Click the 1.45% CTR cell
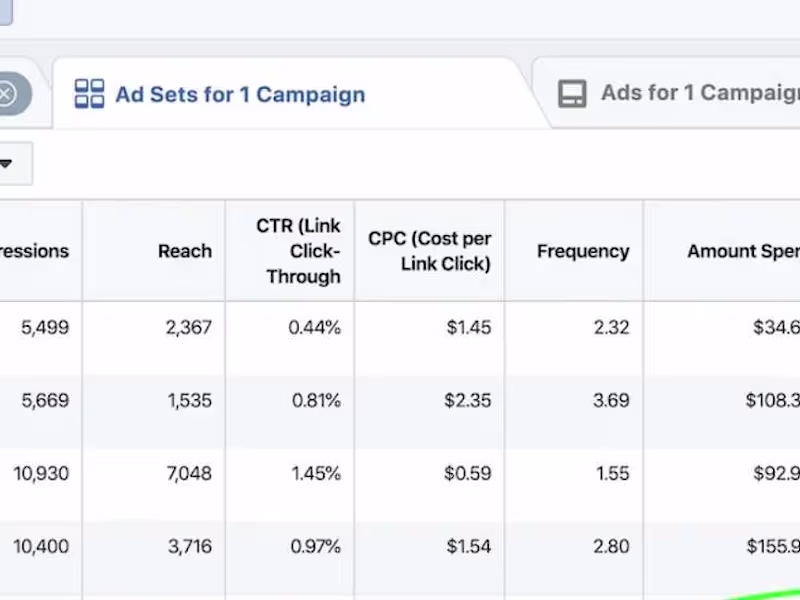Screen dimensions: 800x600 [316, 473]
